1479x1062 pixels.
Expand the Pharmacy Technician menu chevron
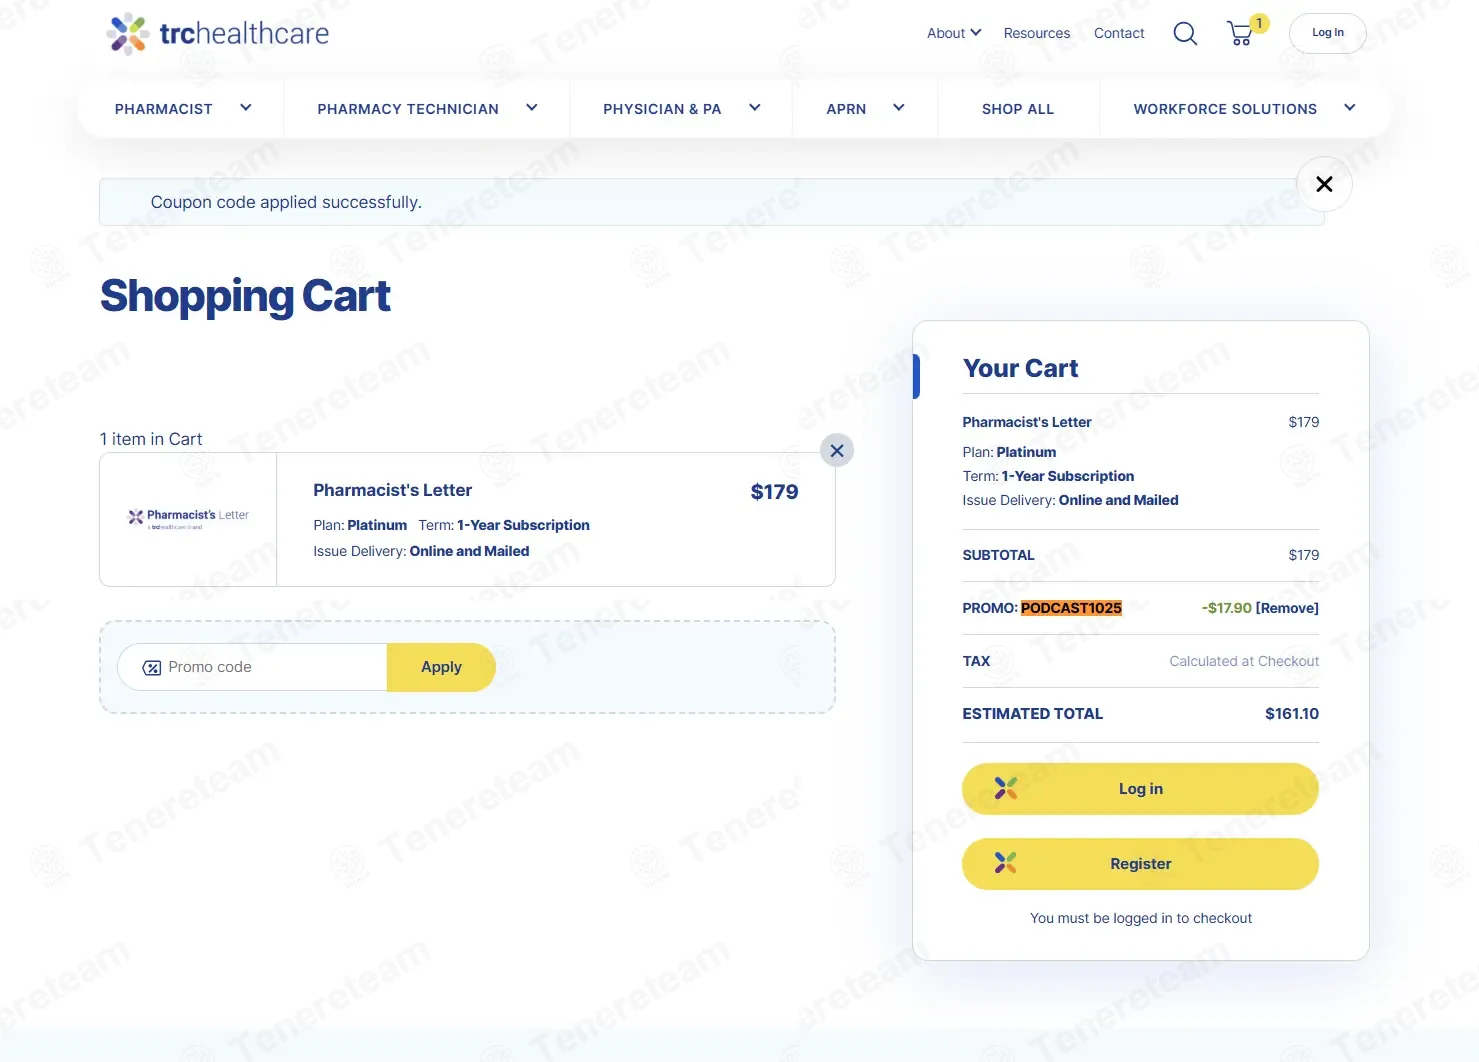click(x=532, y=108)
